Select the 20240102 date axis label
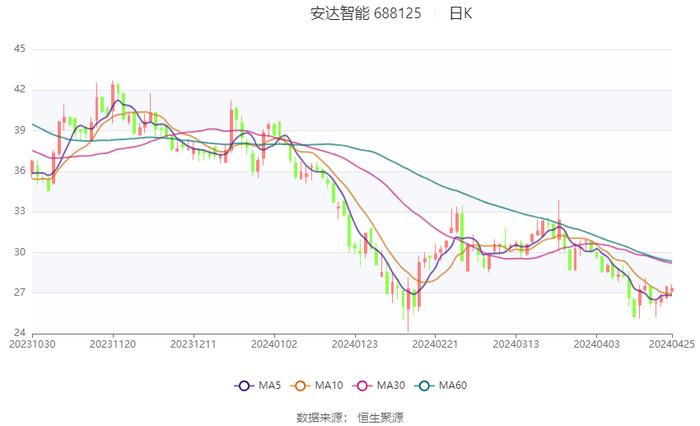 273,343
